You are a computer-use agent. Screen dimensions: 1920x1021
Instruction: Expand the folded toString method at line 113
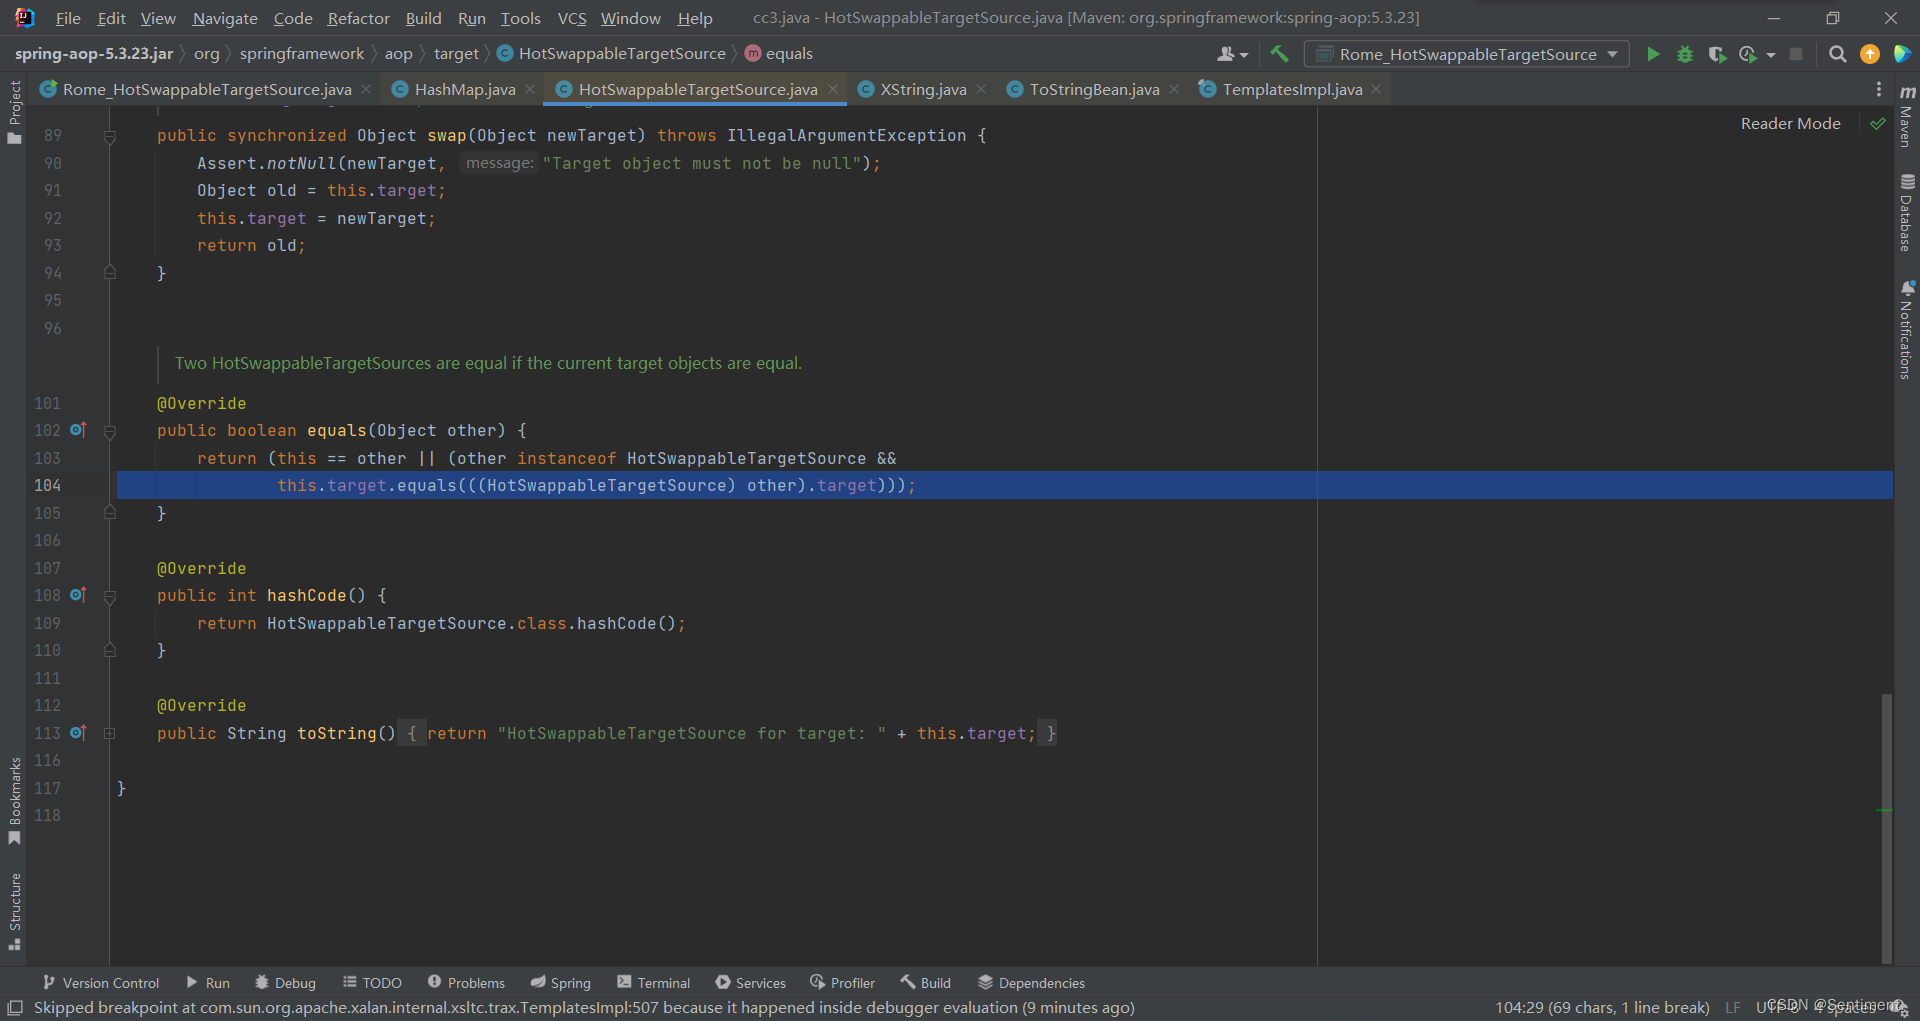click(110, 733)
